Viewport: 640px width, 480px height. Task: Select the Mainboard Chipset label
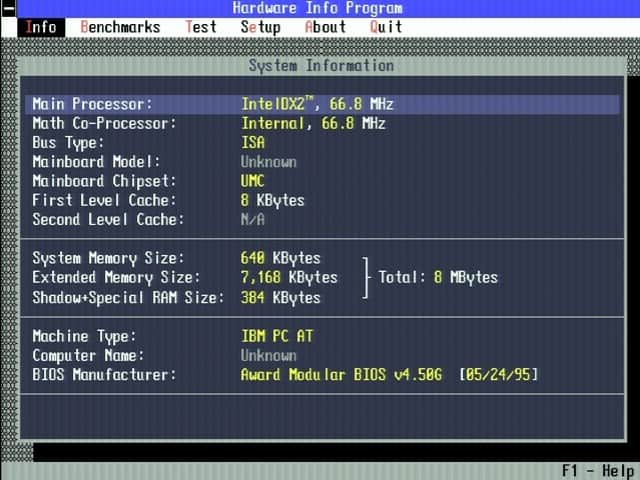tap(104, 181)
